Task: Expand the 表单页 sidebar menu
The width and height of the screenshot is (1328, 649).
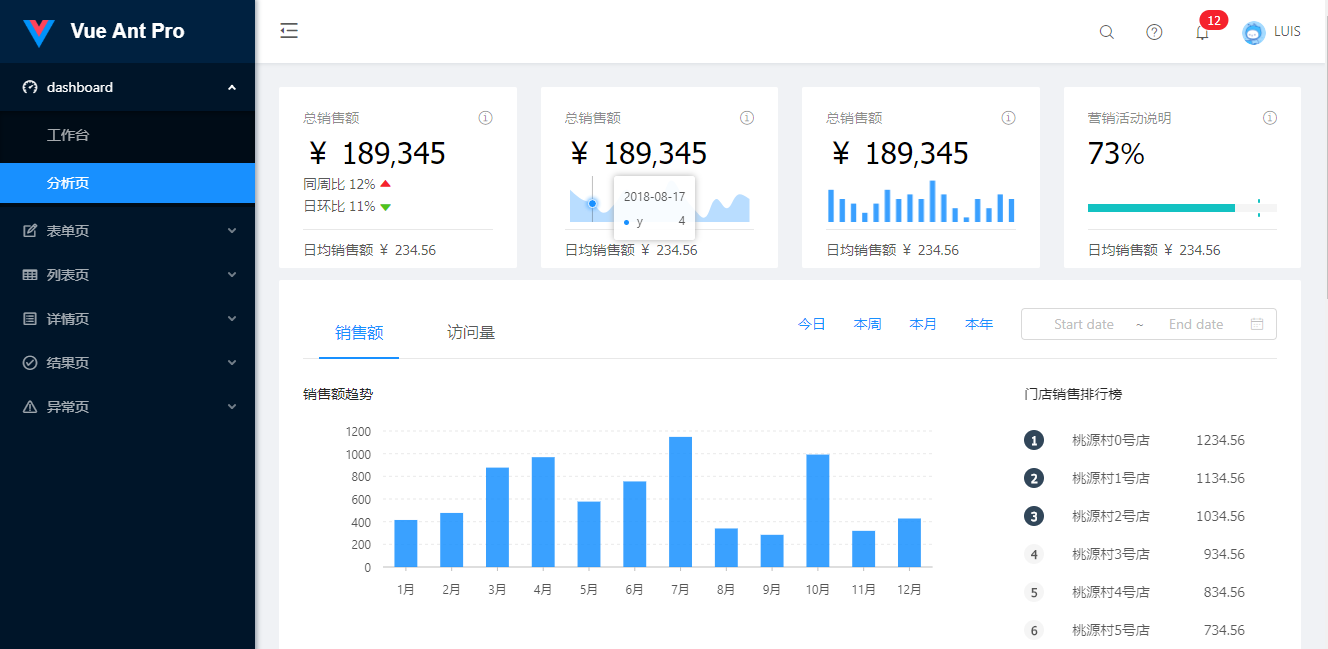Action: click(x=127, y=231)
